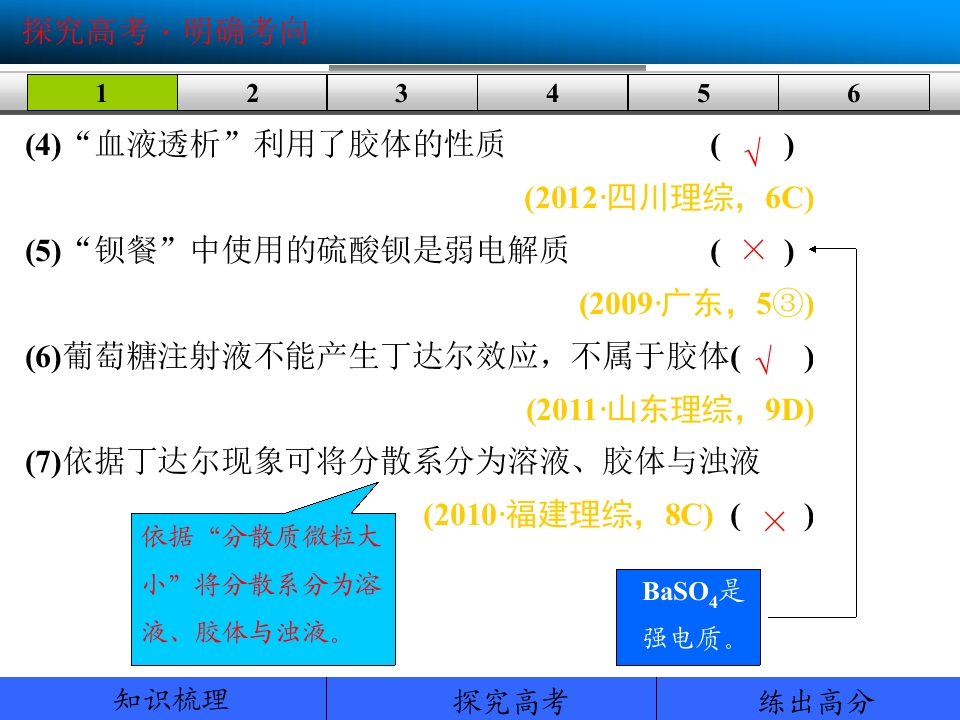Screen dimensions: 960x720
Task: Click the source text 2010·福建理综, 8C
Action: pos(568,515)
